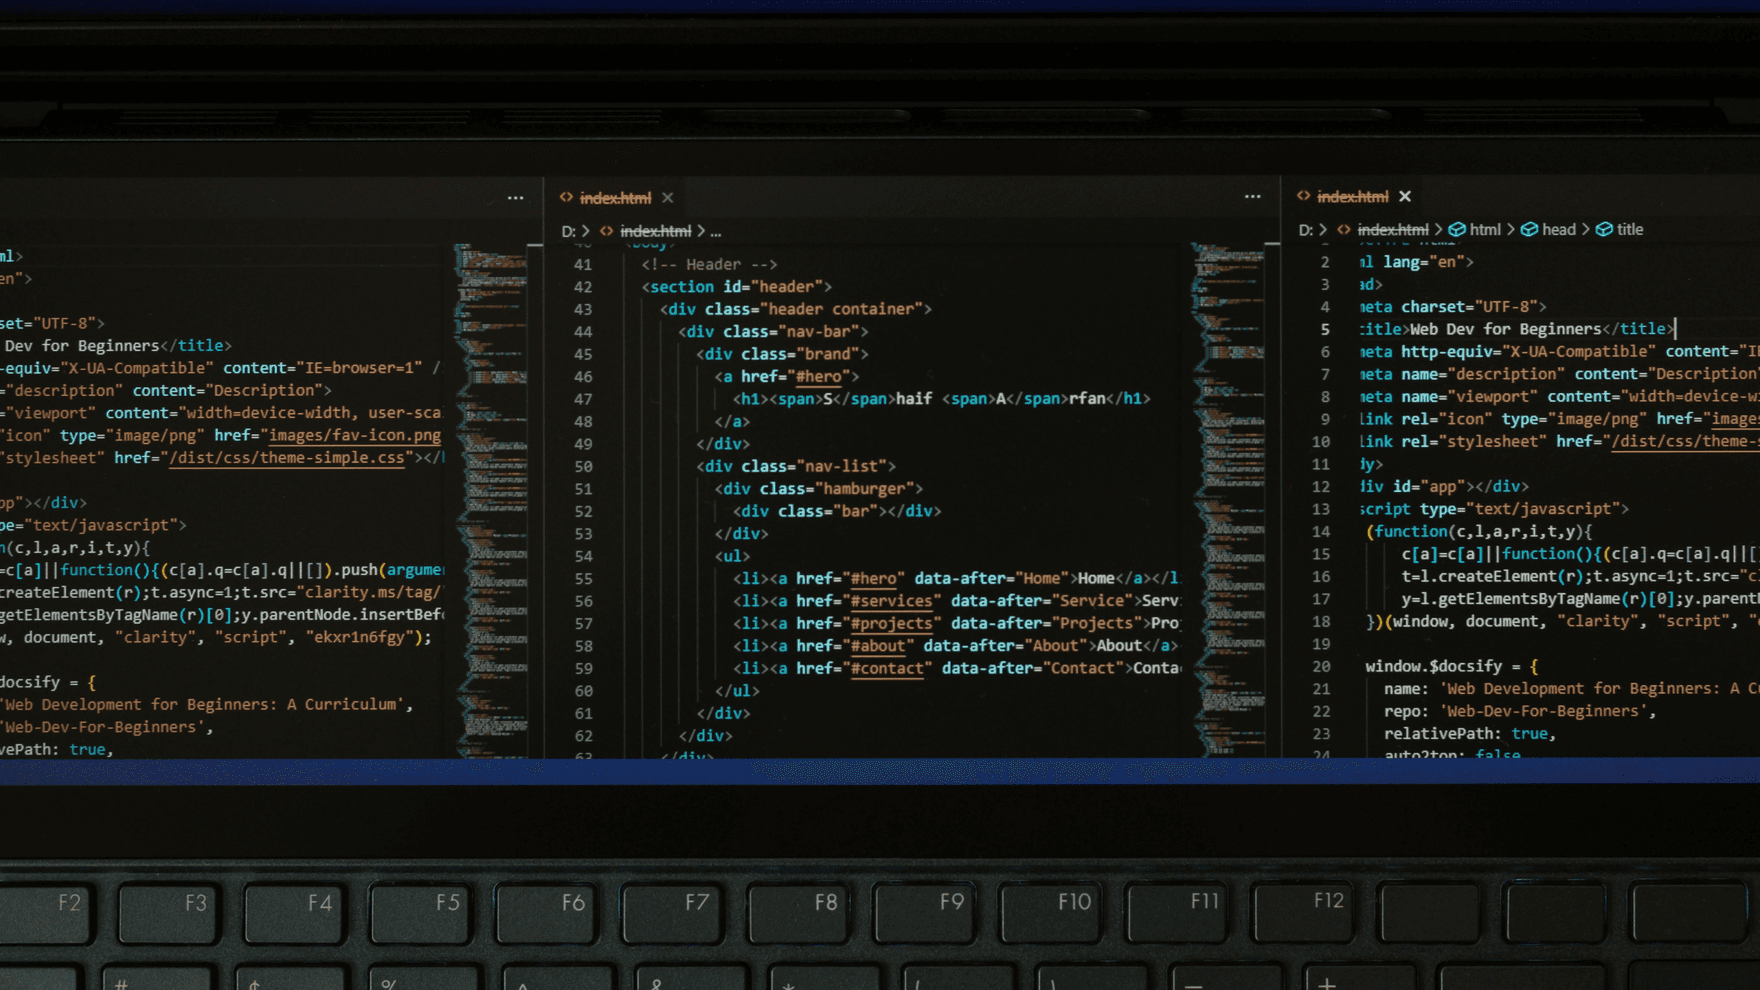Follow the #hero link on line 55
Screen dimensions: 1760x990
873,578
